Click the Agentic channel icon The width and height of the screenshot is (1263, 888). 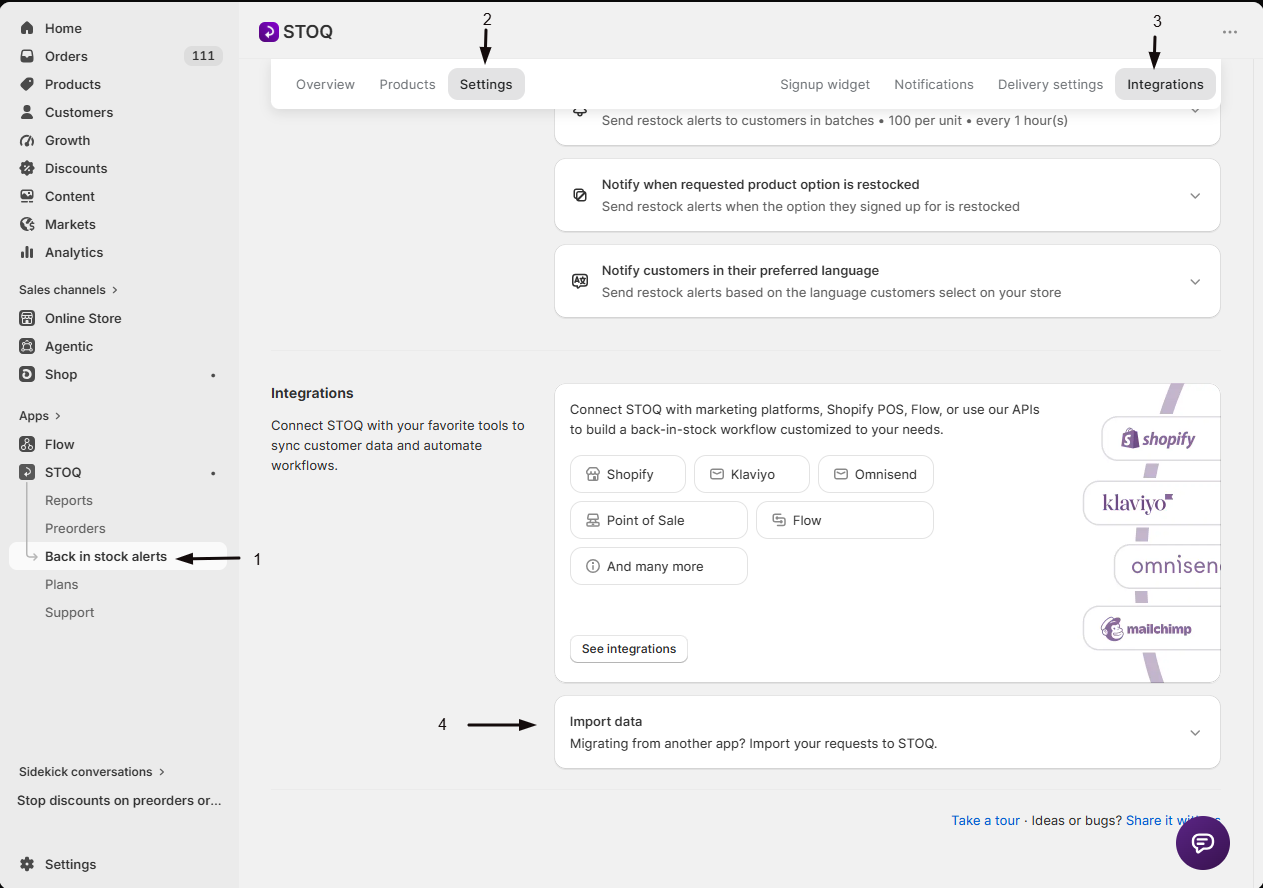click(27, 346)
